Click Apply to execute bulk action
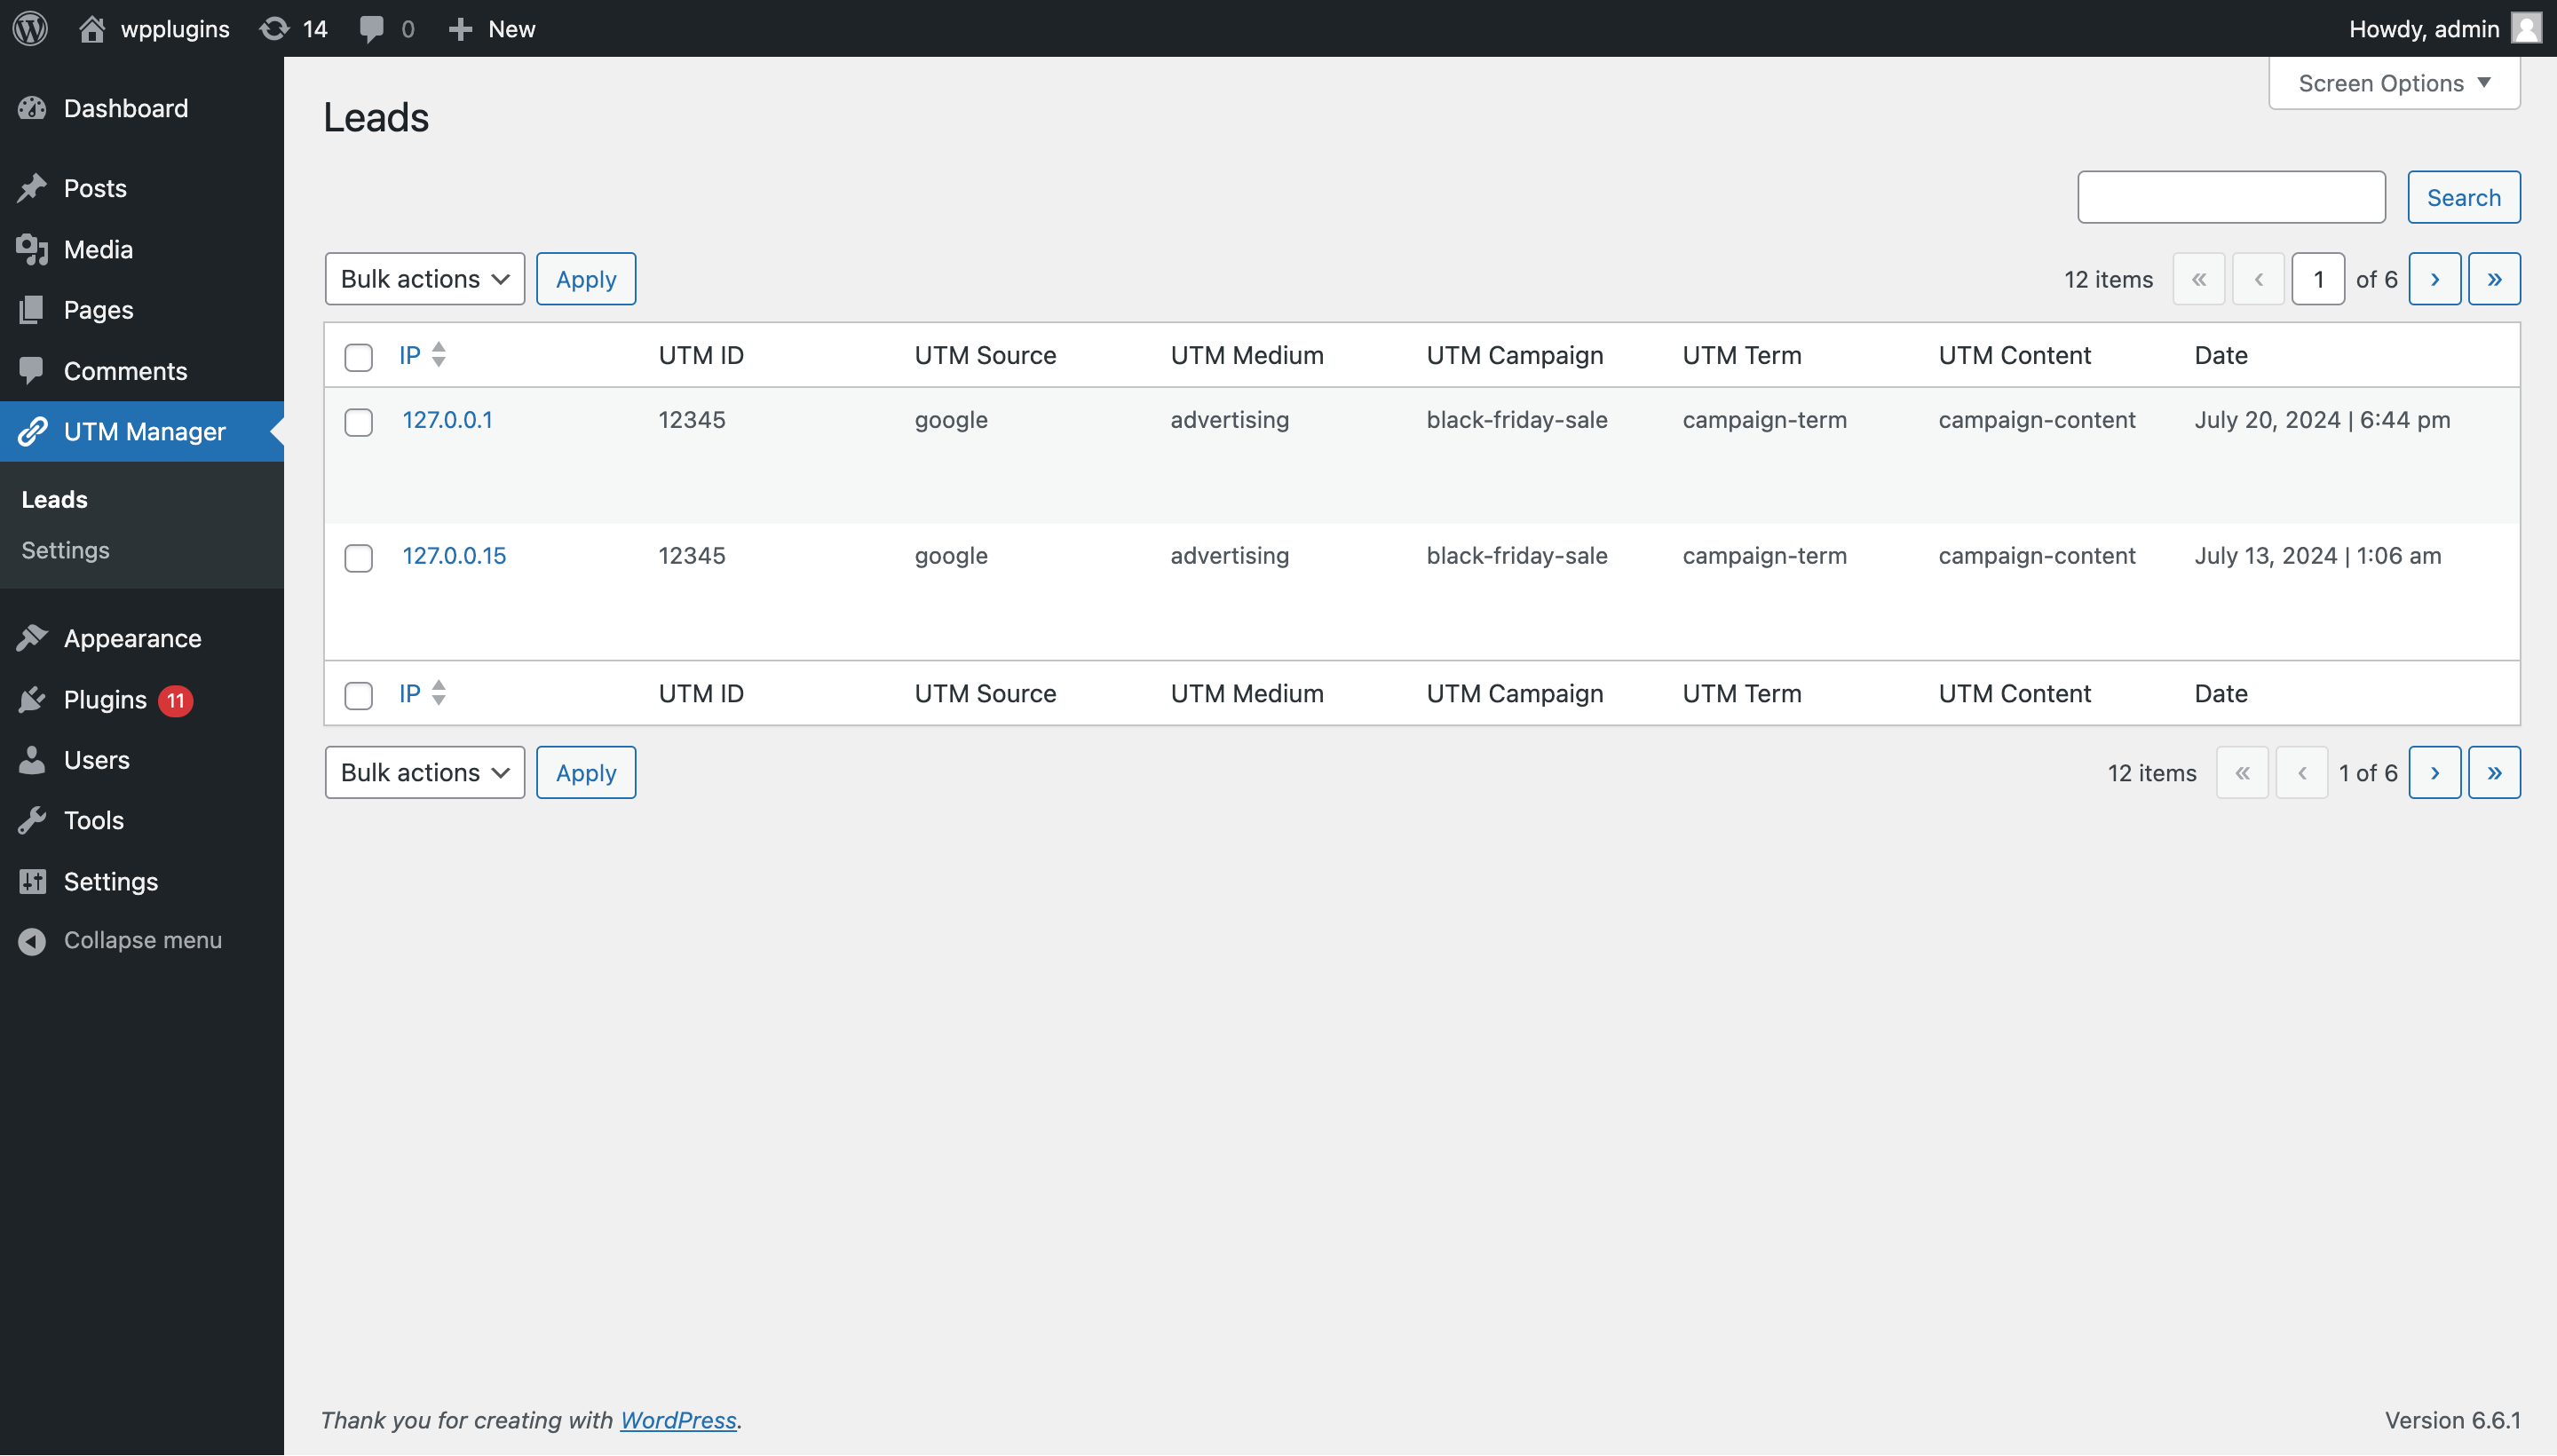The height and width of the screenshot is (1456, 2557). (585, 278)
